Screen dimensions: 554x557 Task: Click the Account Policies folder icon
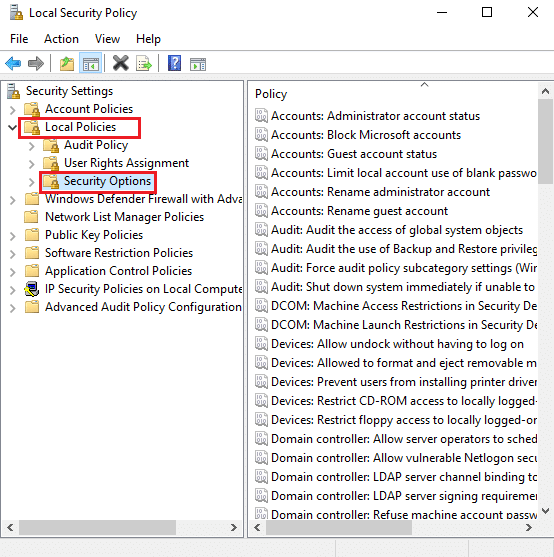click(32, 109)
